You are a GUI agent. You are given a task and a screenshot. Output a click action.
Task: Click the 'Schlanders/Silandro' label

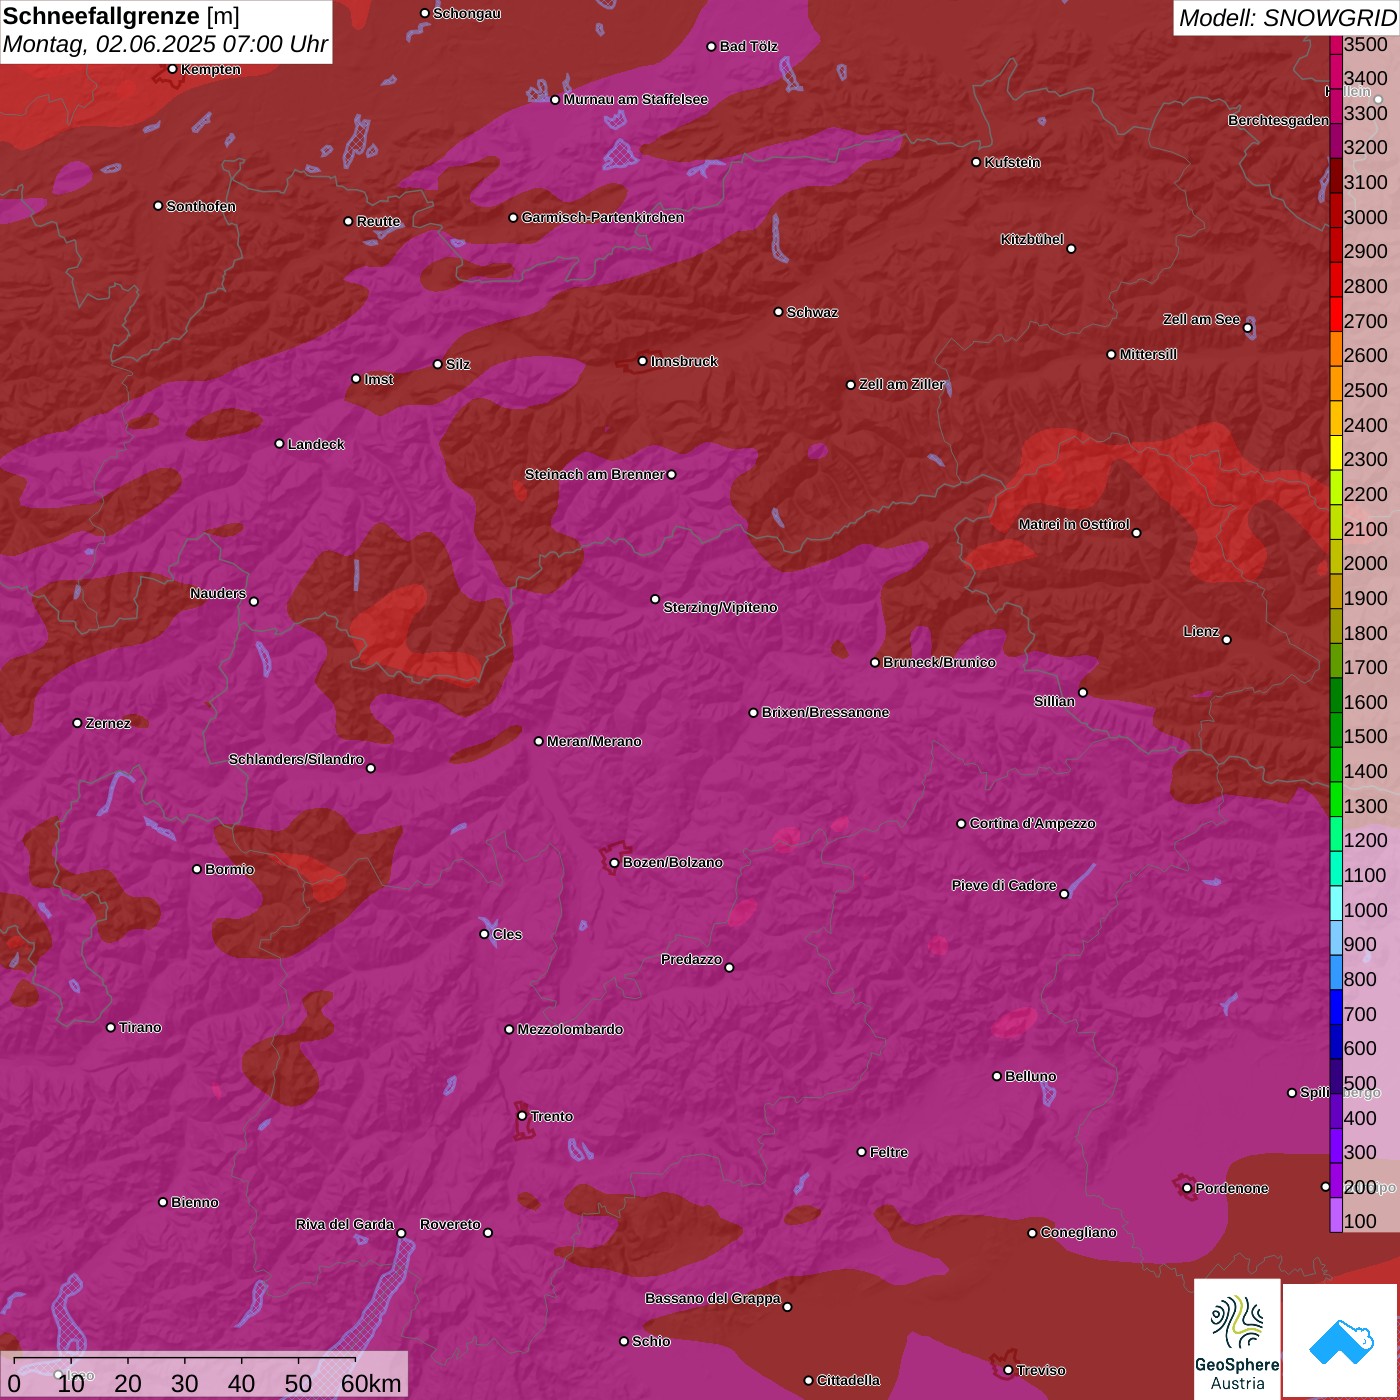297,759
